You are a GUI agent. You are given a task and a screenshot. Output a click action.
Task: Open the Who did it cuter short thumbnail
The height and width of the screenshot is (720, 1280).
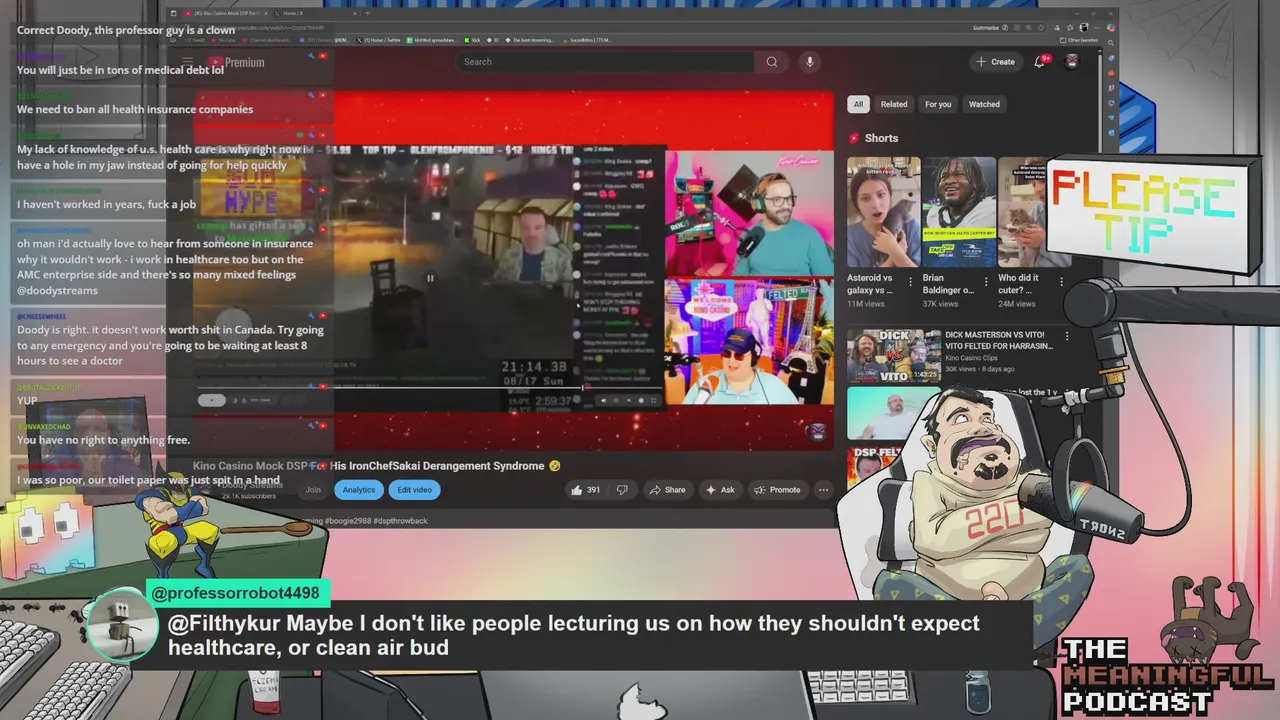1022,211
